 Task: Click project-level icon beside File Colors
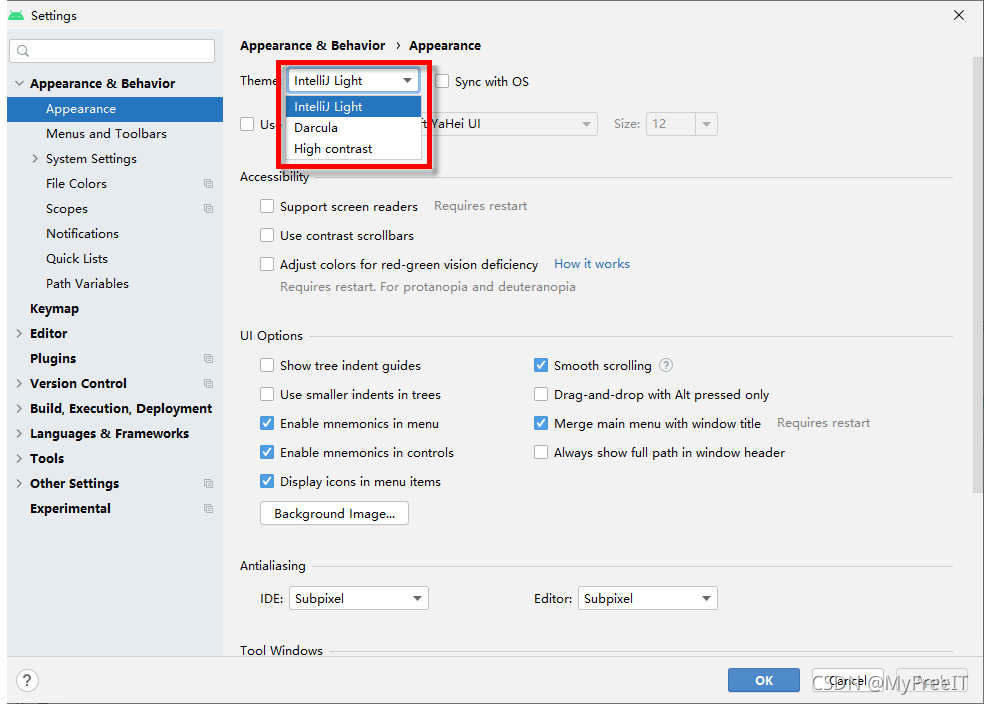208,184
